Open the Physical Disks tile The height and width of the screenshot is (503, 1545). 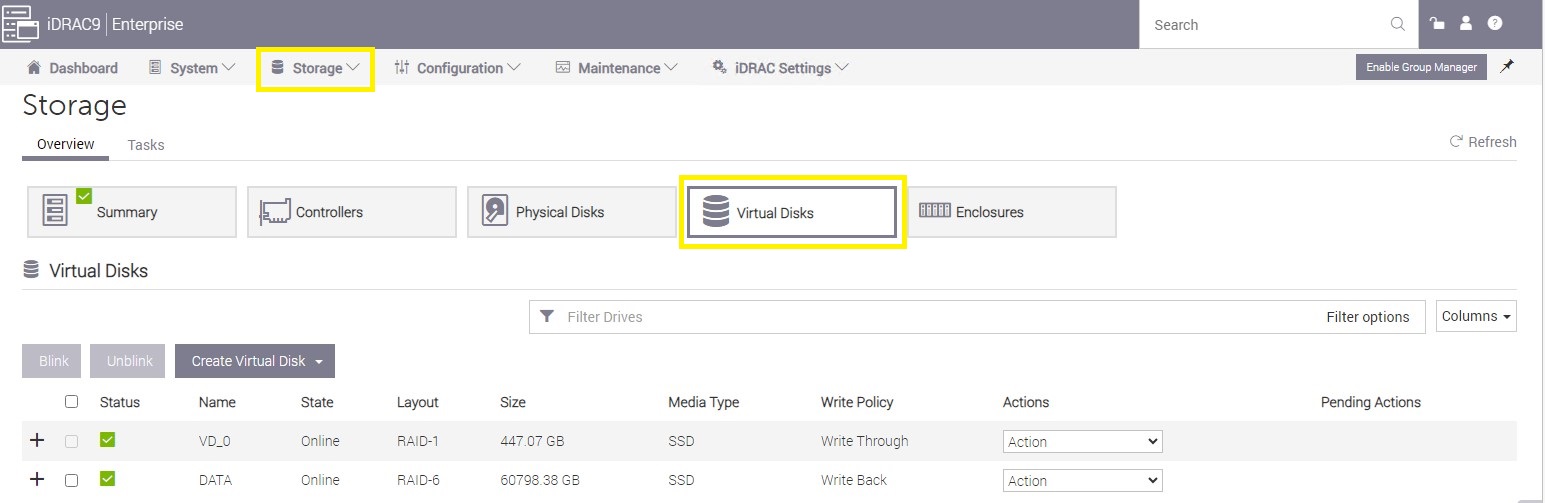[x=571, y=212]
